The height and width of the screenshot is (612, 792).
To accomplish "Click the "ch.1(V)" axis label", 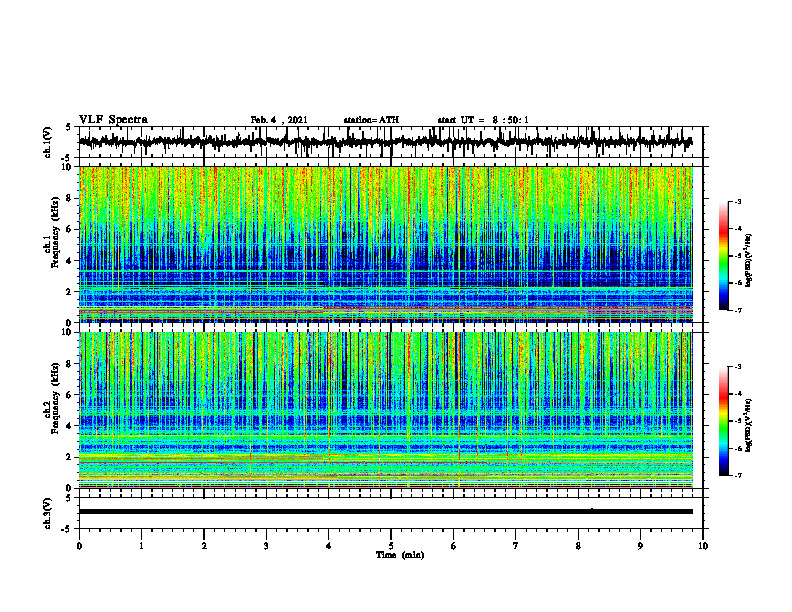I will [48, 142].
